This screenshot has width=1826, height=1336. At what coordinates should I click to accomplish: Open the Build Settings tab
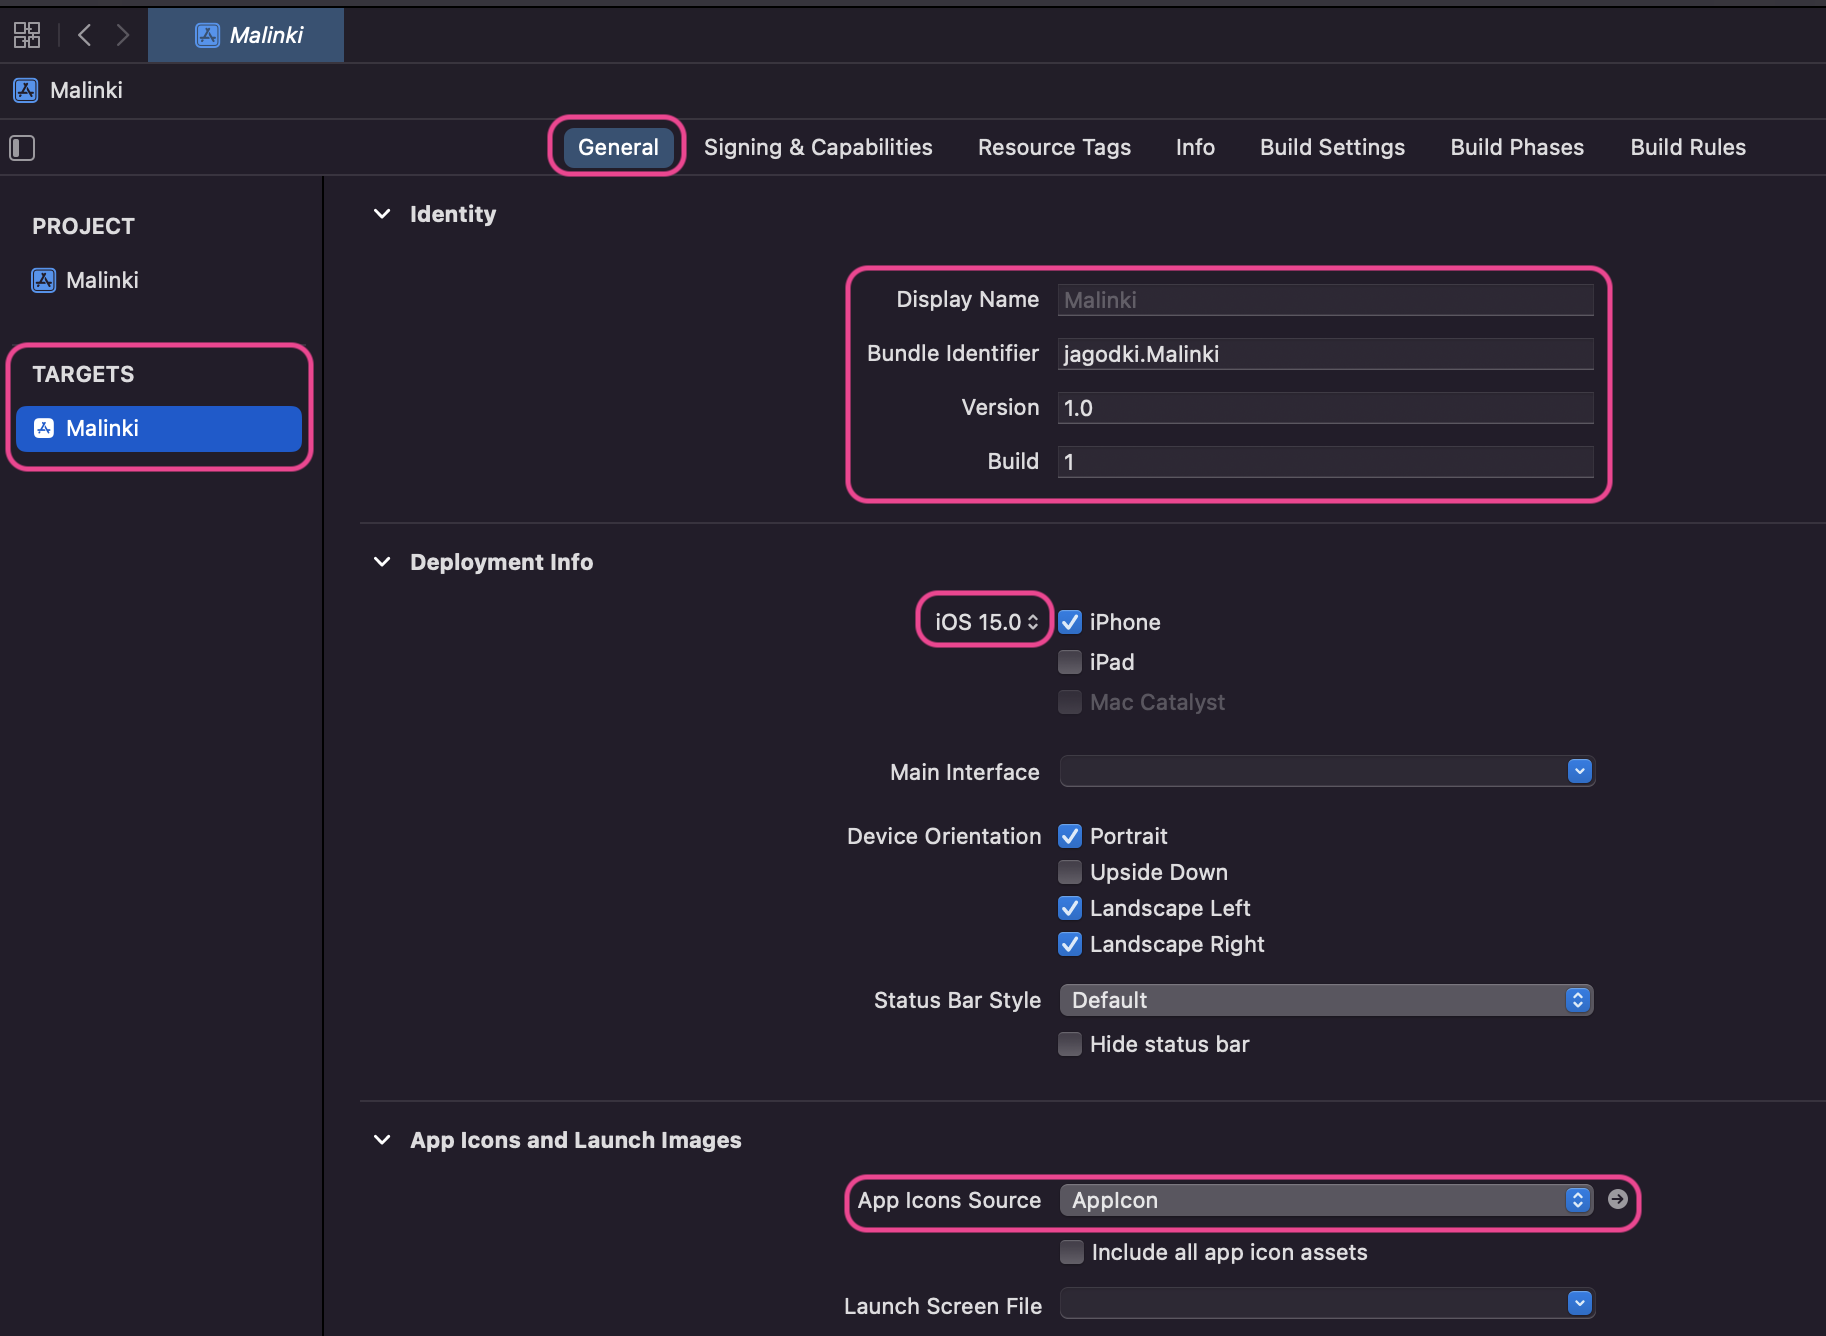click(1332, 147)
